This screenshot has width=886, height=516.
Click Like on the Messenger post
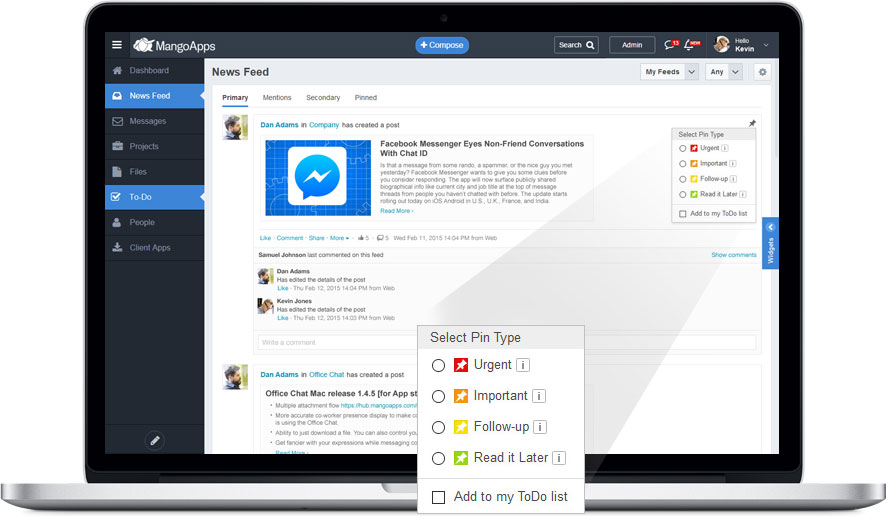(265, 238)
